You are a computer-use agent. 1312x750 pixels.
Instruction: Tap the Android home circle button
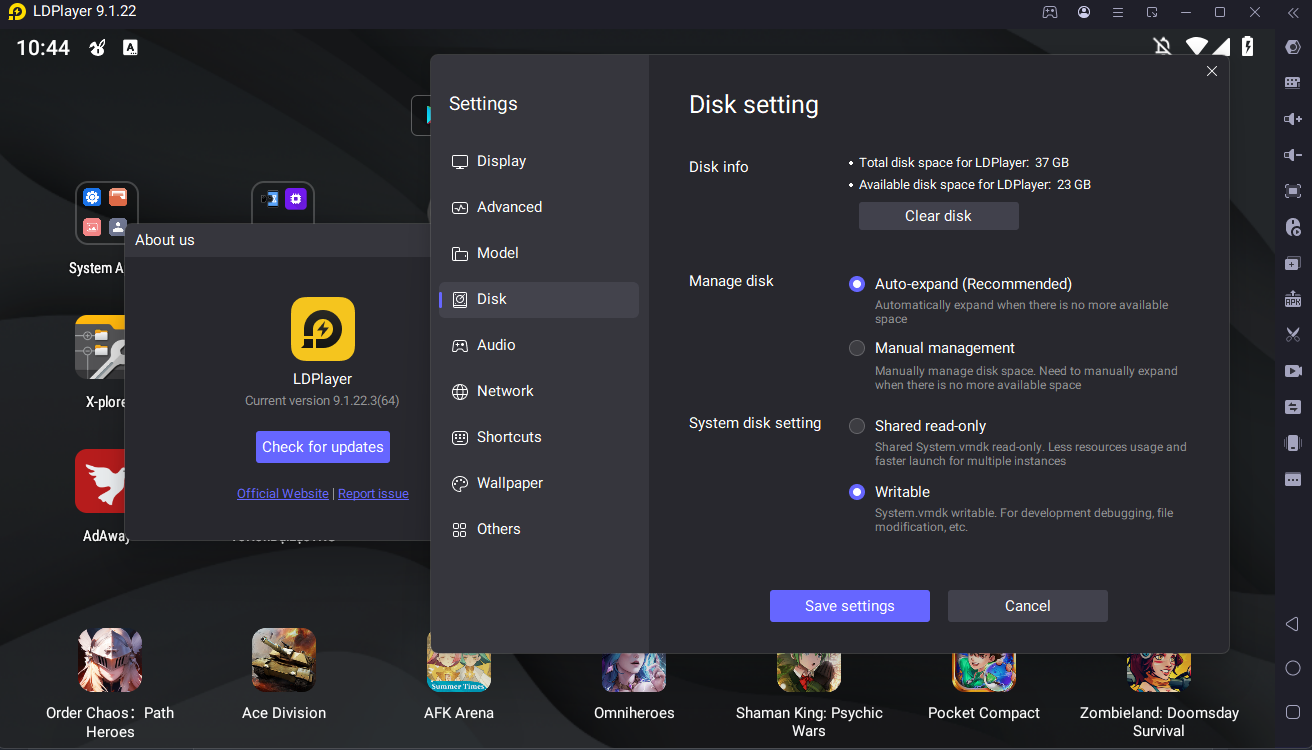(x=1292, y=668)
